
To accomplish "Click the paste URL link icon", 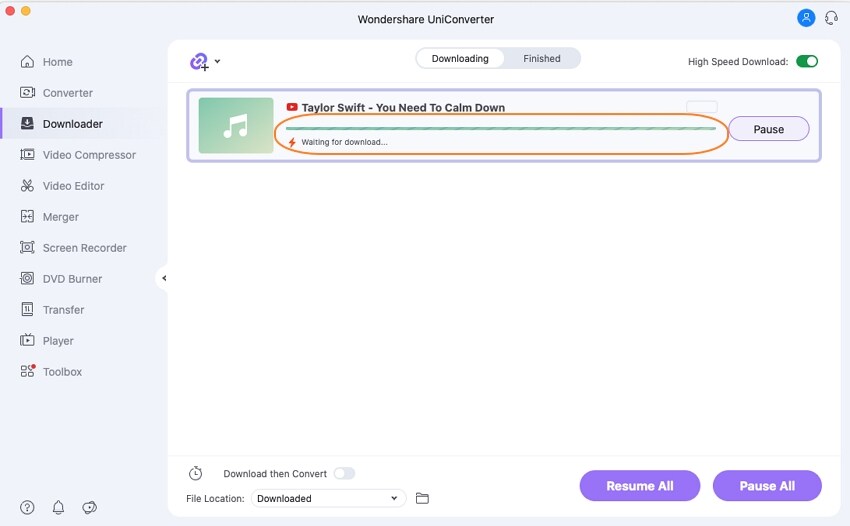I will tap(199, 62).
